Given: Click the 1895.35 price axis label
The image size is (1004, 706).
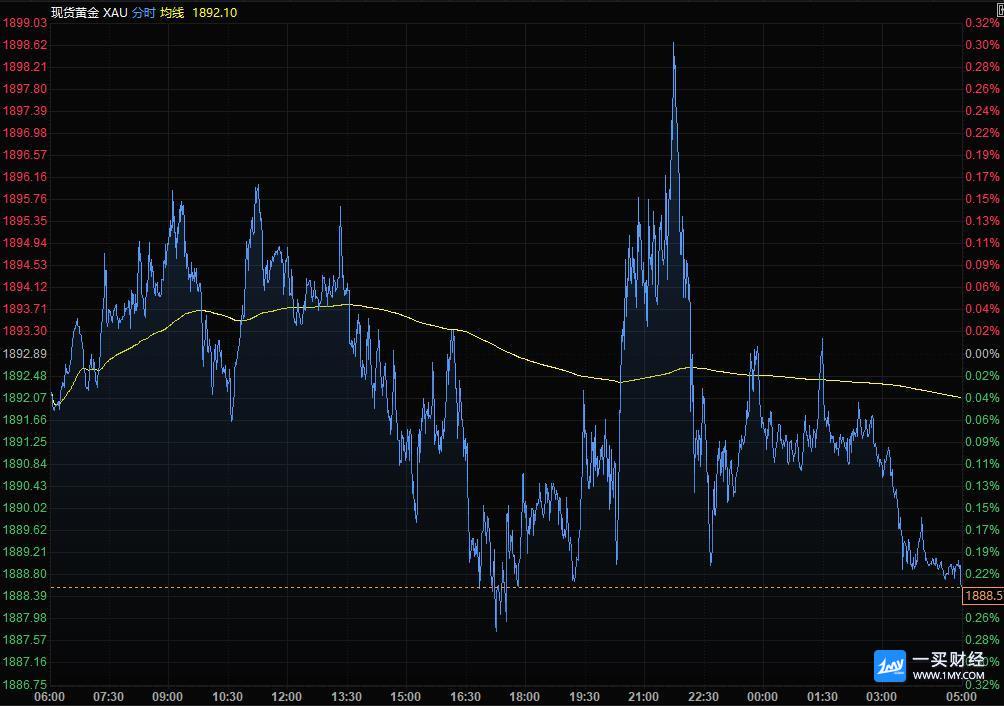Looking at the screenshot, I should pos(25,220).
